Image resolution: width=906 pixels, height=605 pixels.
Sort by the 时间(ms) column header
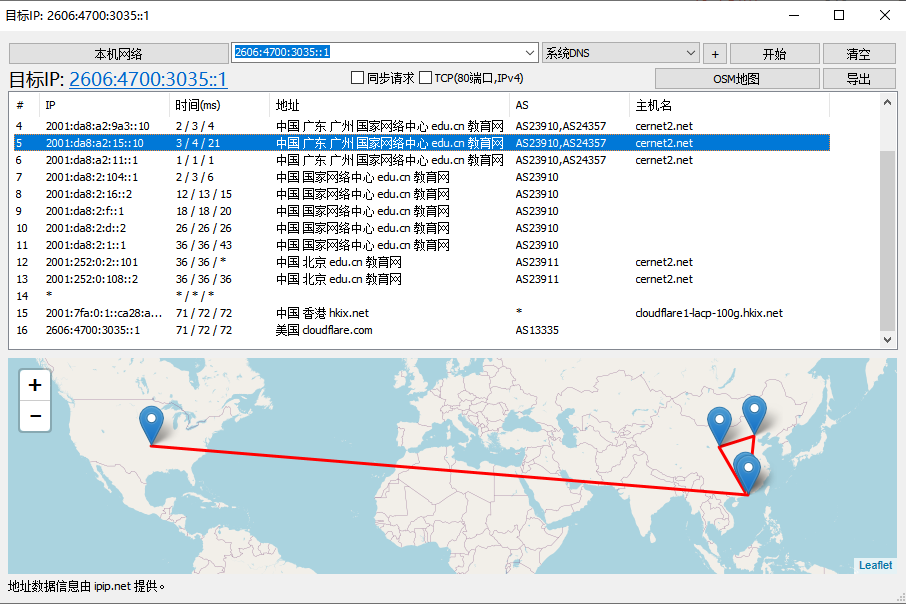point(197,105)
